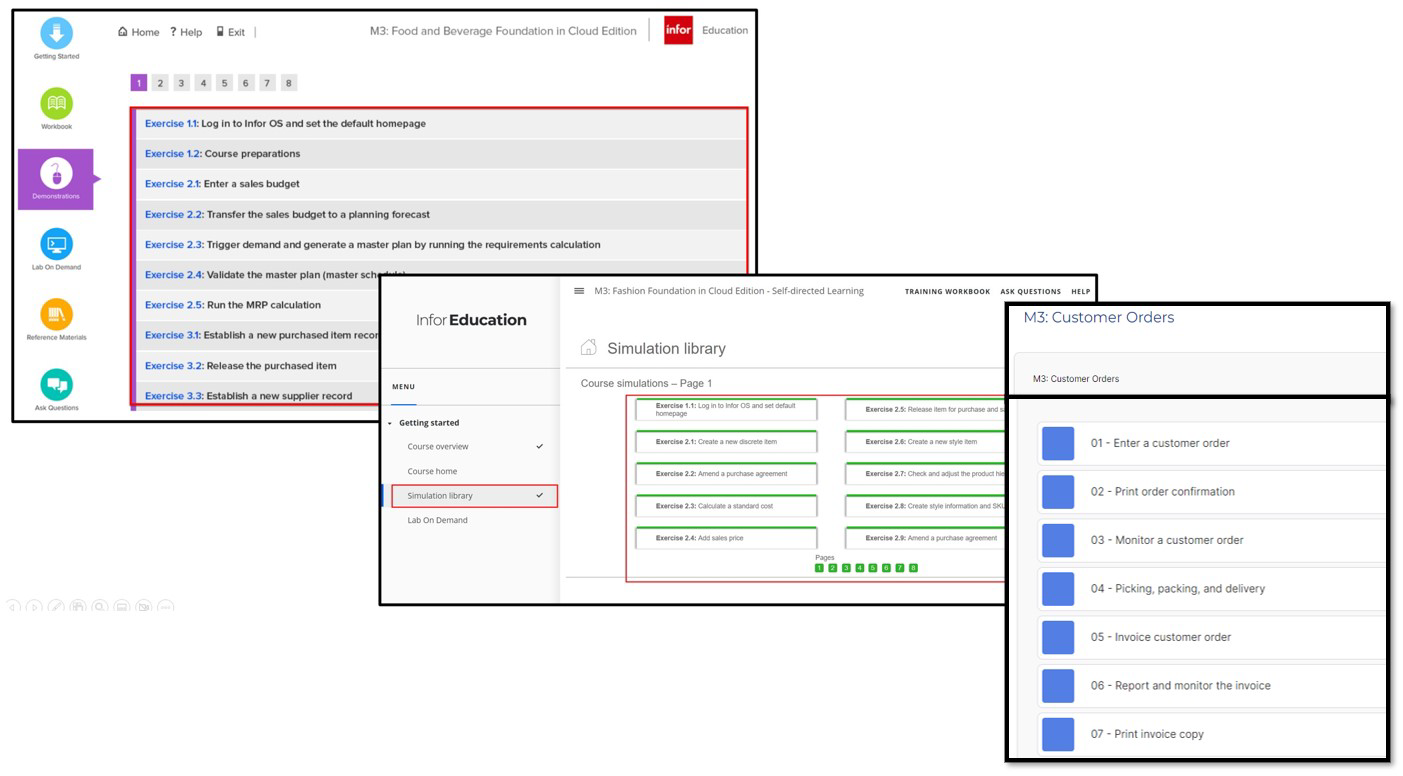This screenshot has height=776, width=1403.
Task: Open Exercise 2.3: Calculate a standard cost
Action: (726, 506)
